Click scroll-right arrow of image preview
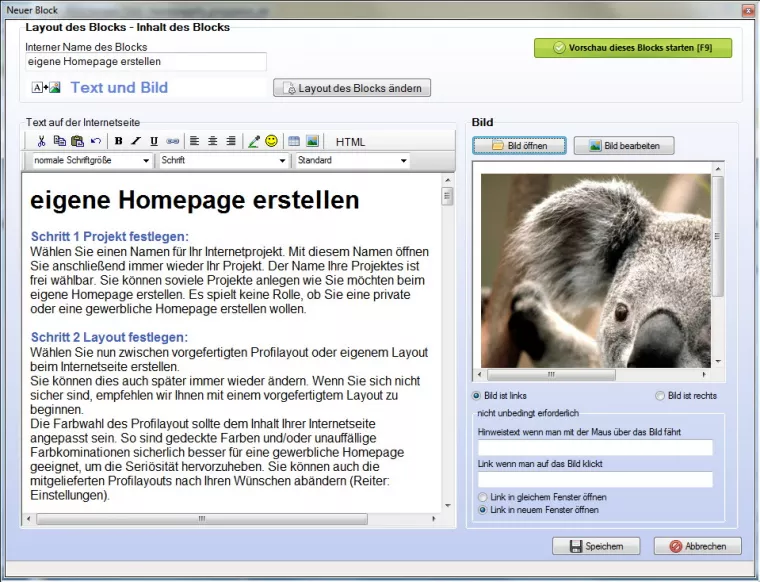Viewport: 760px width, 582px height. (x=704, y=375)
